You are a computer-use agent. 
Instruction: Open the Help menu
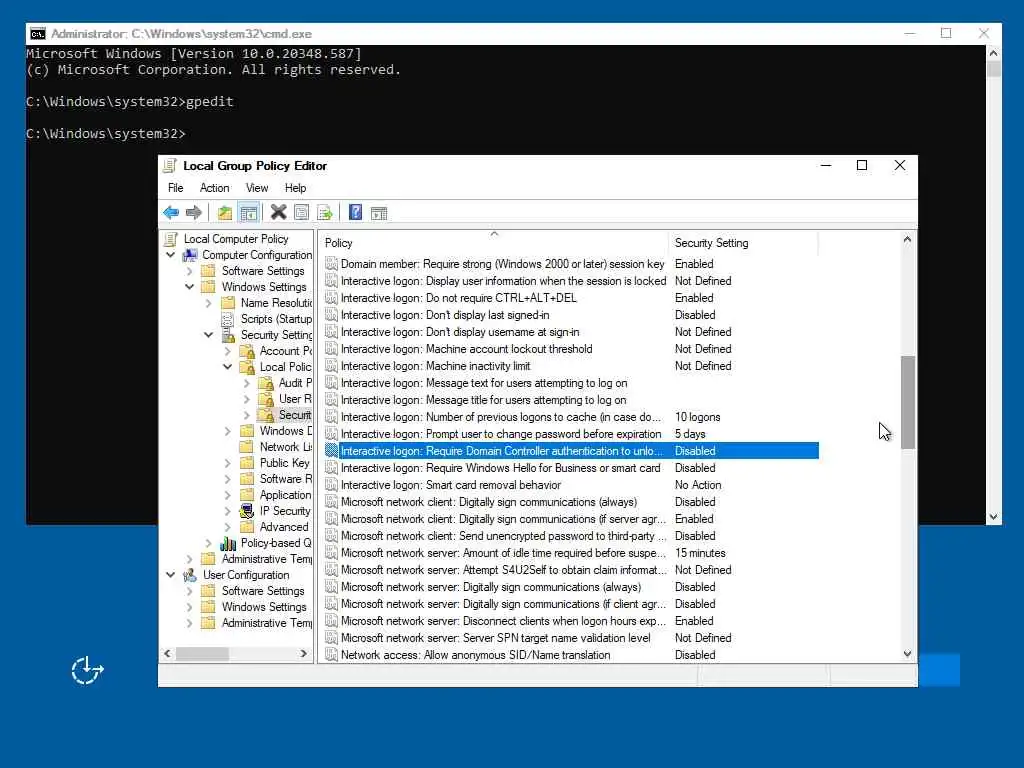click(x=295, y=188)
